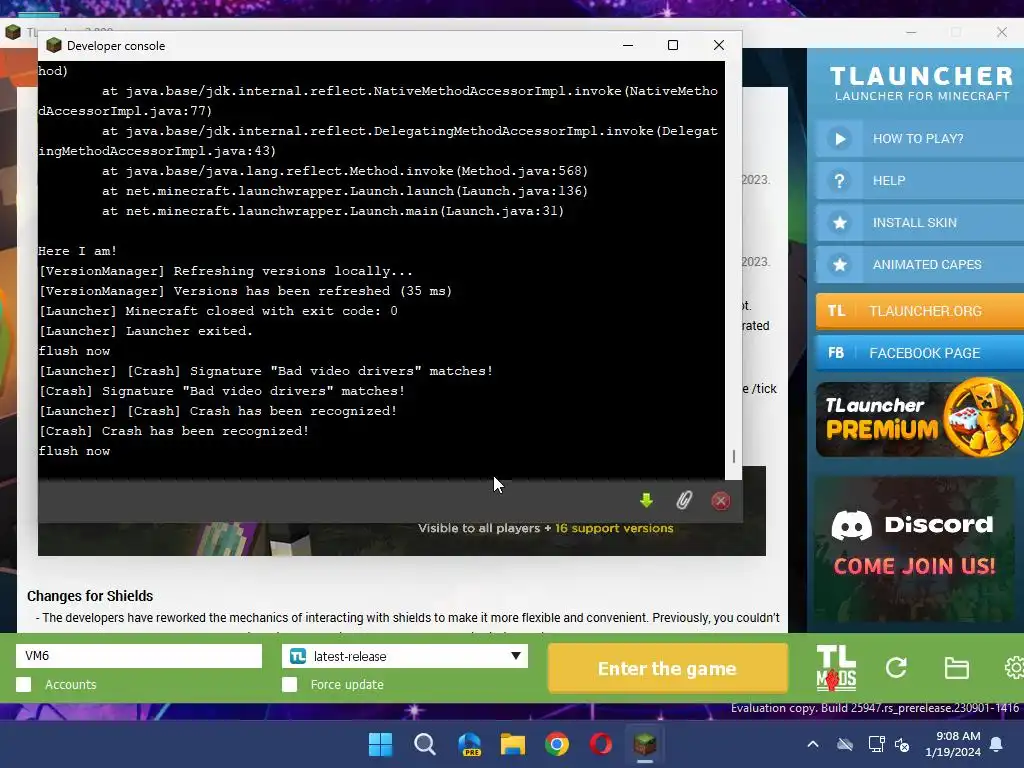The image size is (1024, 768).
Task: Click the network display tray icon
Action: 876,744
